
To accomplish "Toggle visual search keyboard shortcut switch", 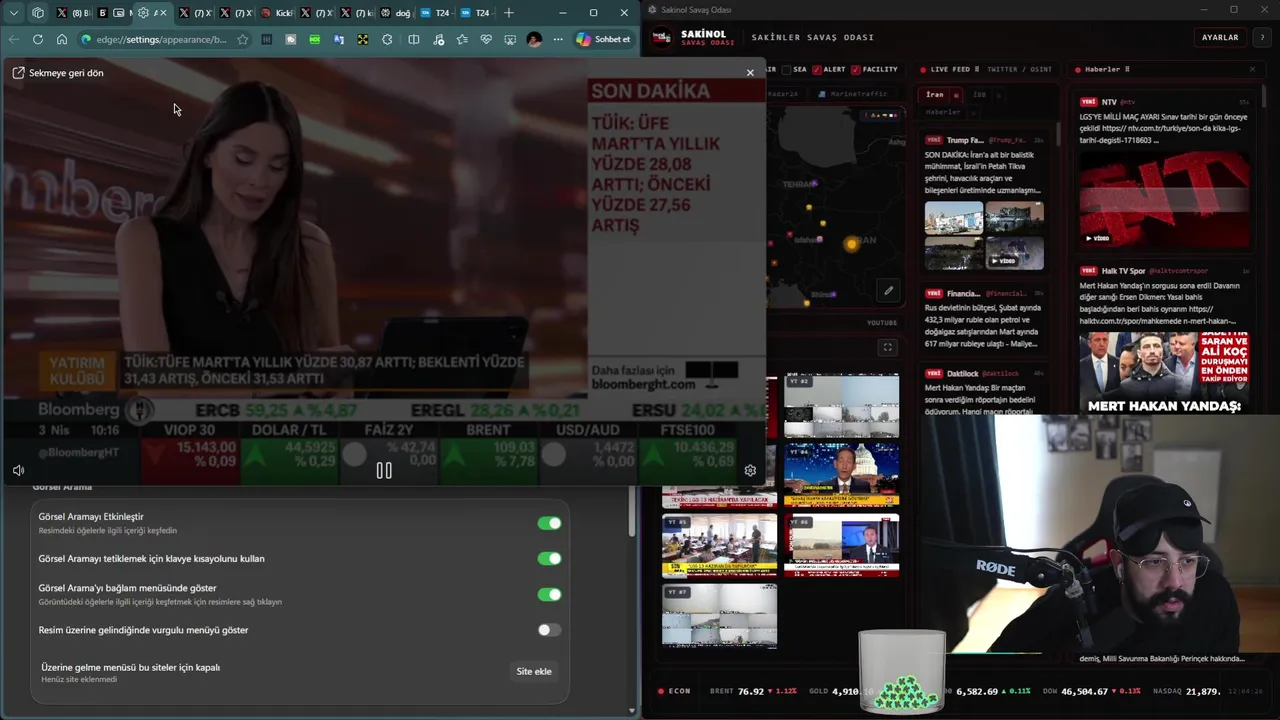I will 549,558.
